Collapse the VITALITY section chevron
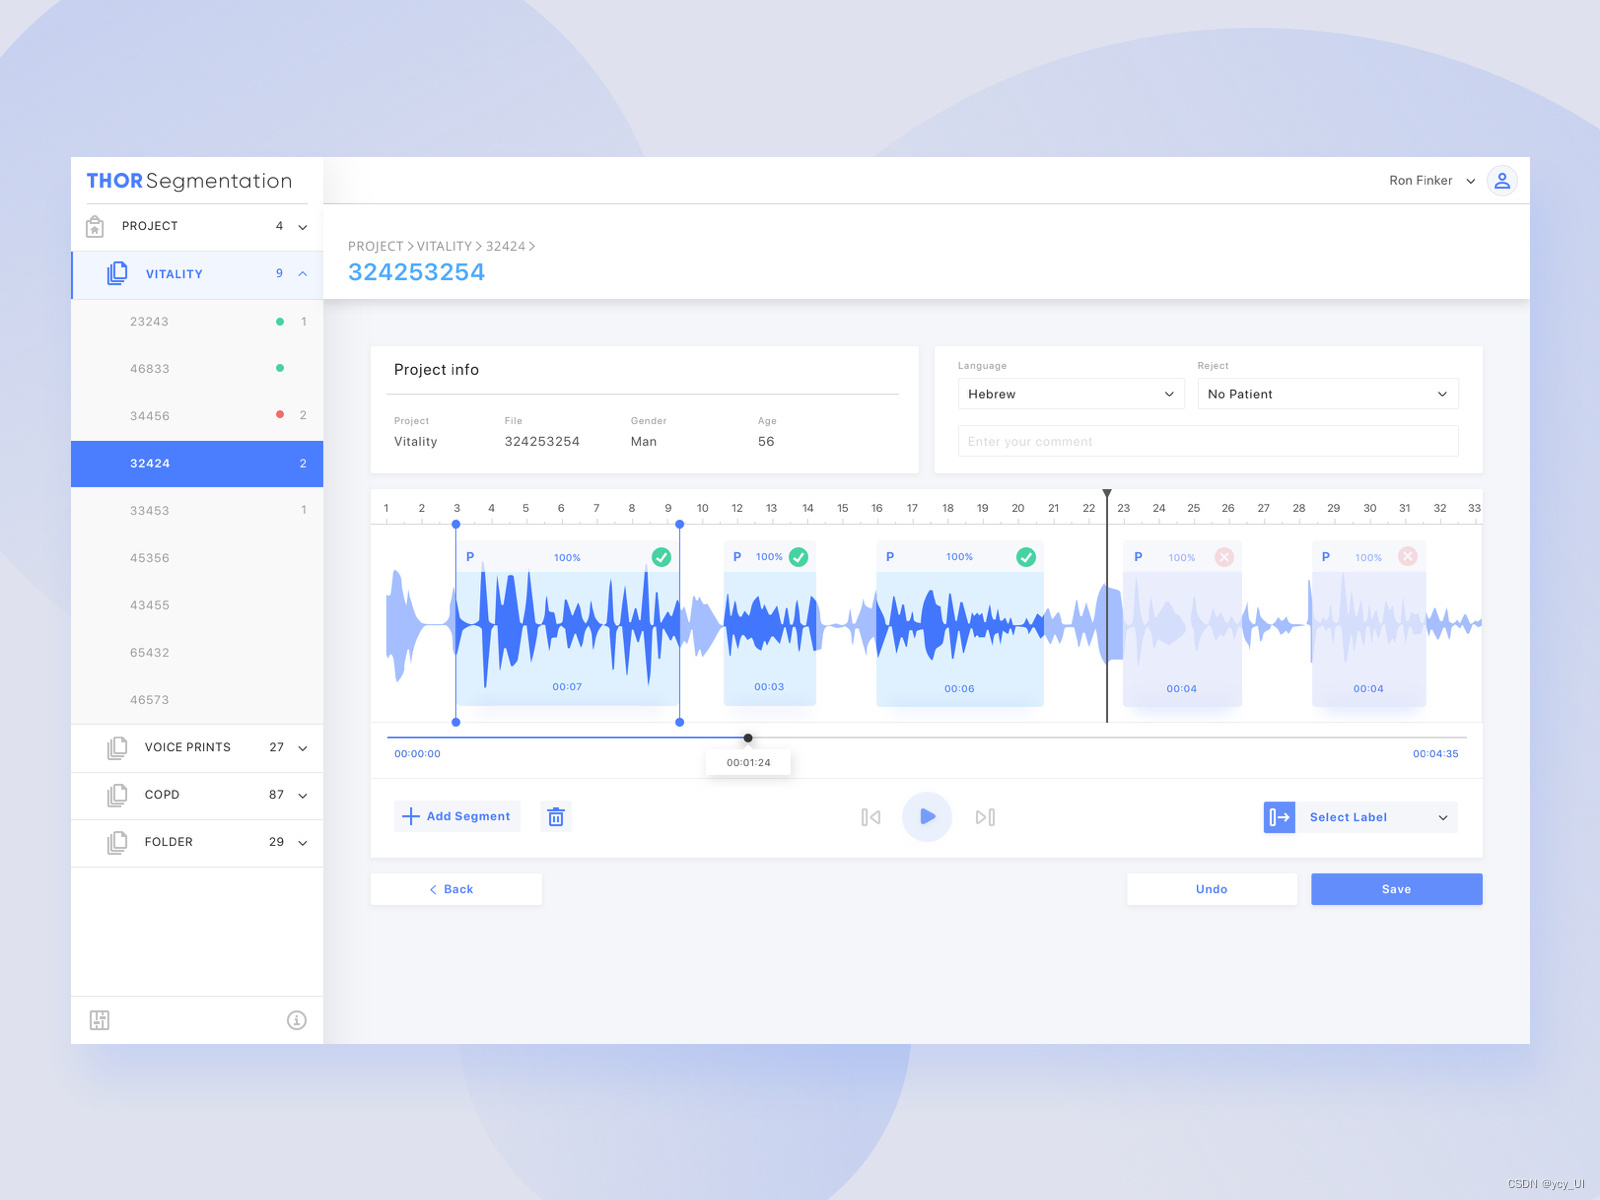The width and height of the screenshot is (1600, 1200). pyautogui.click(x=303, y=273)
